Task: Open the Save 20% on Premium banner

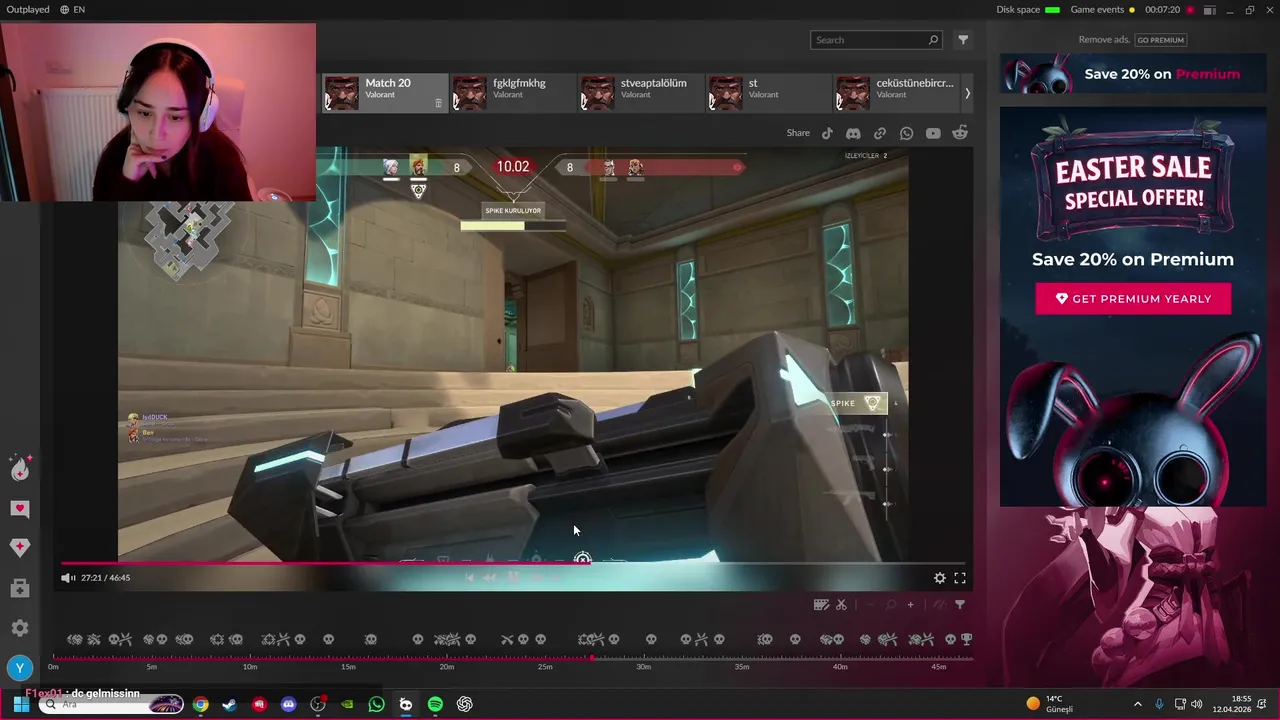Action: point(1133,74)
